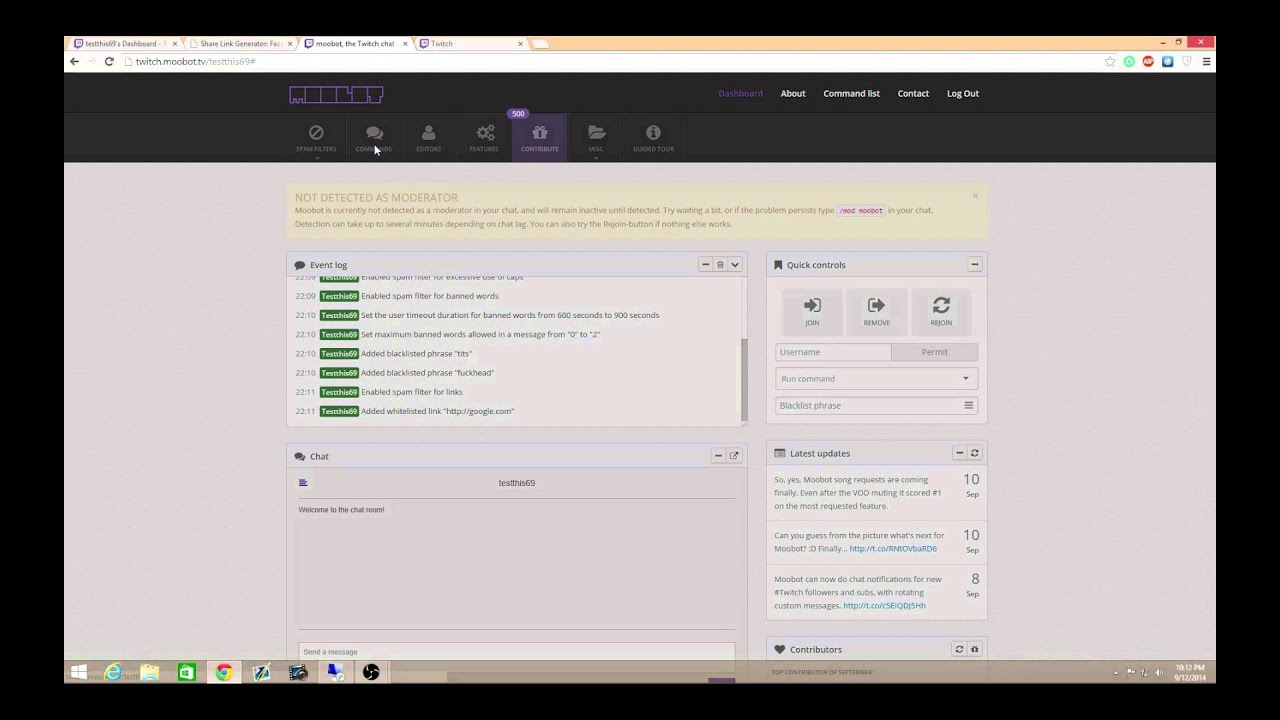Collapse the Event log panel

click(705, 265)
